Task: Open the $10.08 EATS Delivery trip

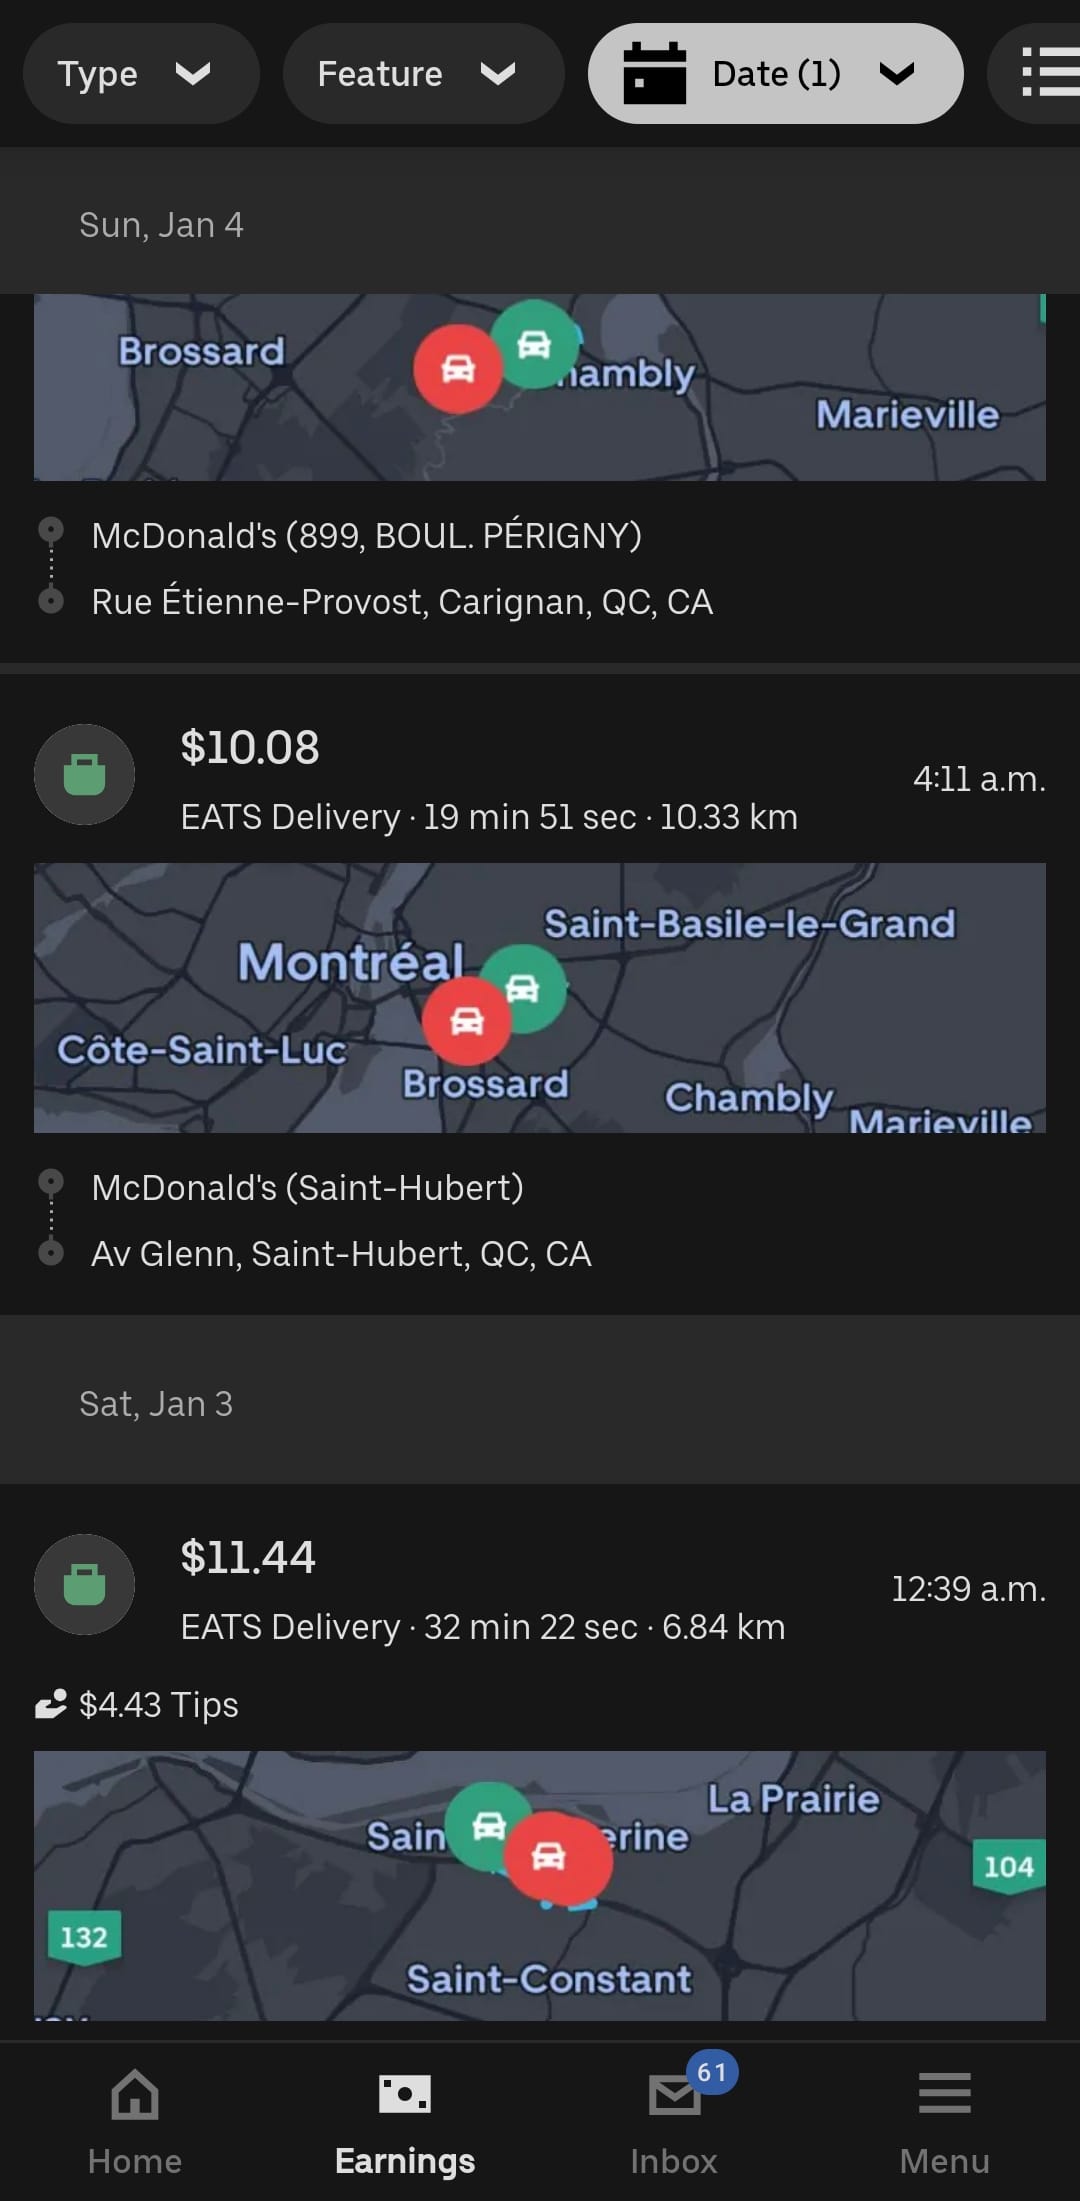Action: click(x=489, y=780)
